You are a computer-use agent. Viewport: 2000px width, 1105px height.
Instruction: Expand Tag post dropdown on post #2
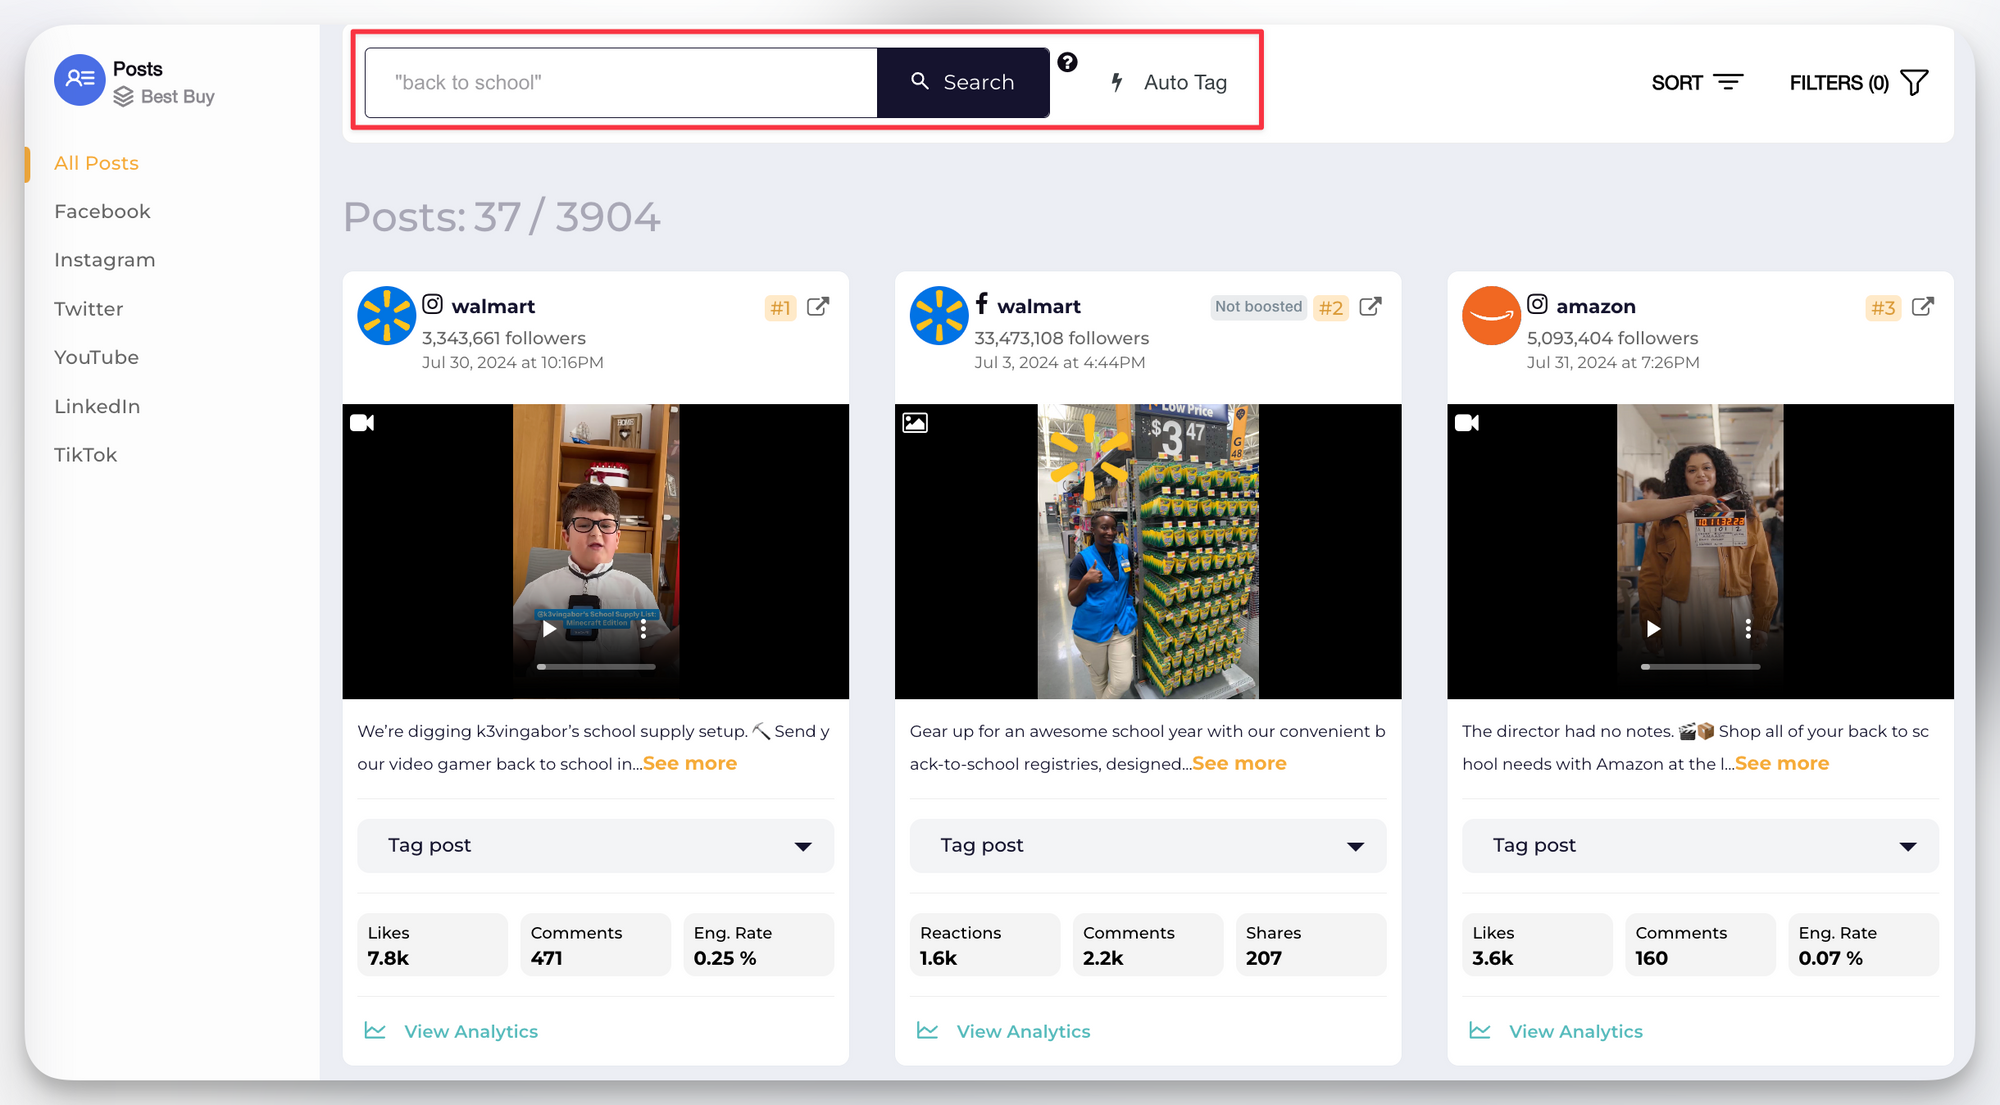(1148, 846)
